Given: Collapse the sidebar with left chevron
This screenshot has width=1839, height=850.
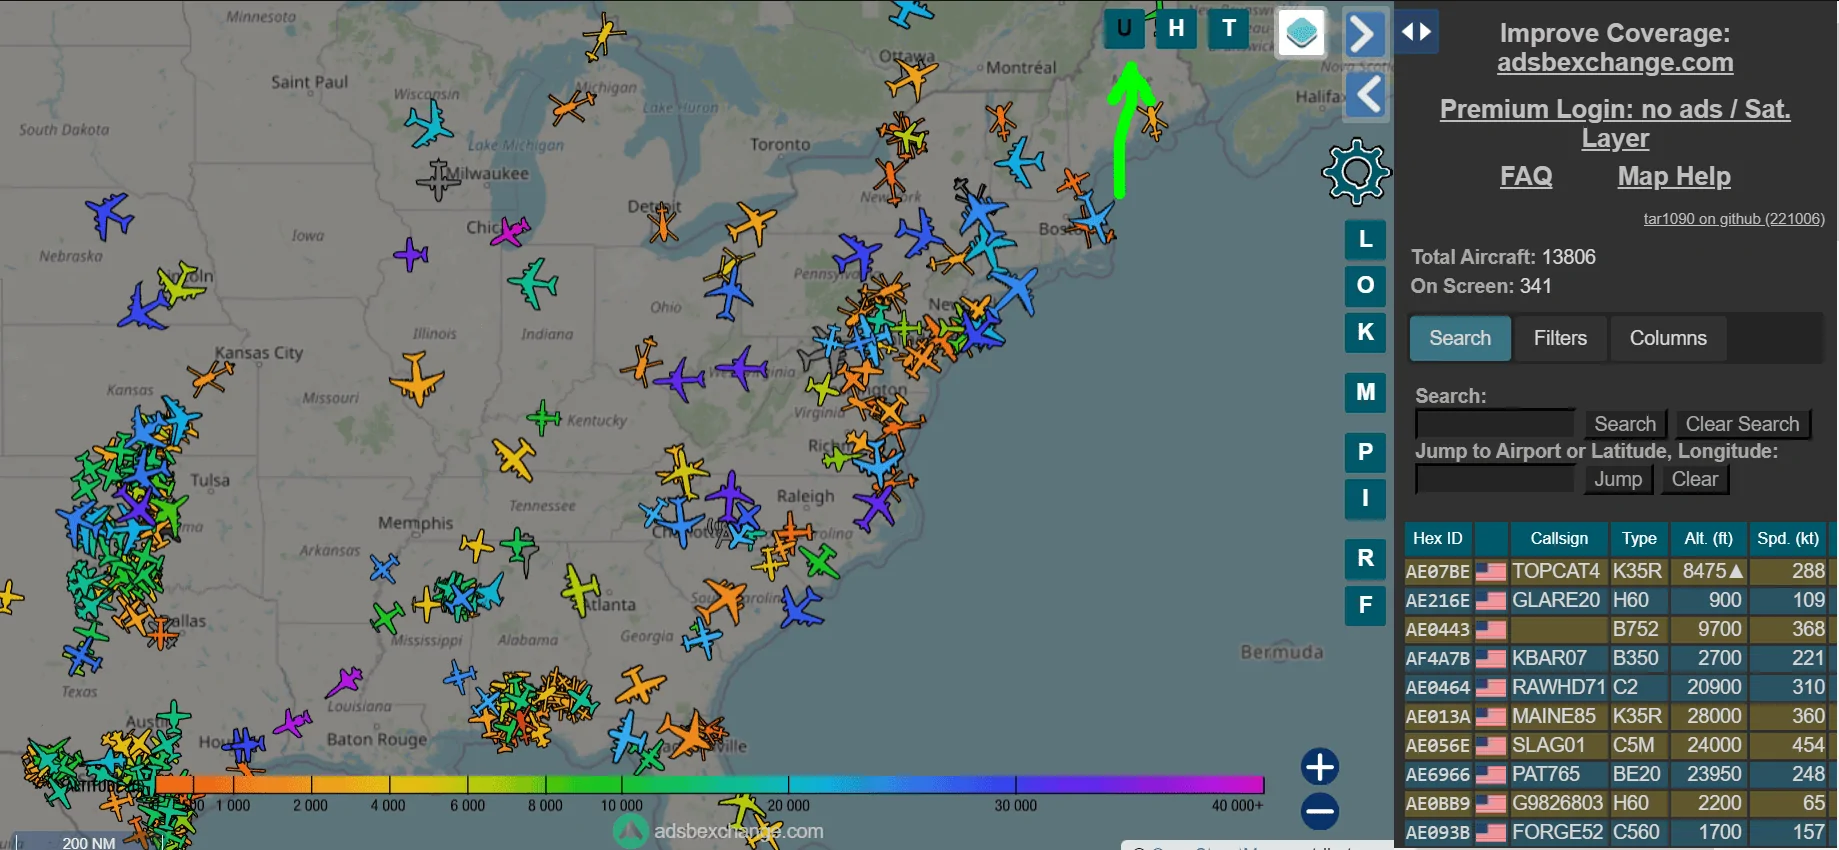Looking at the screenshot, I should coord(1367,96).
